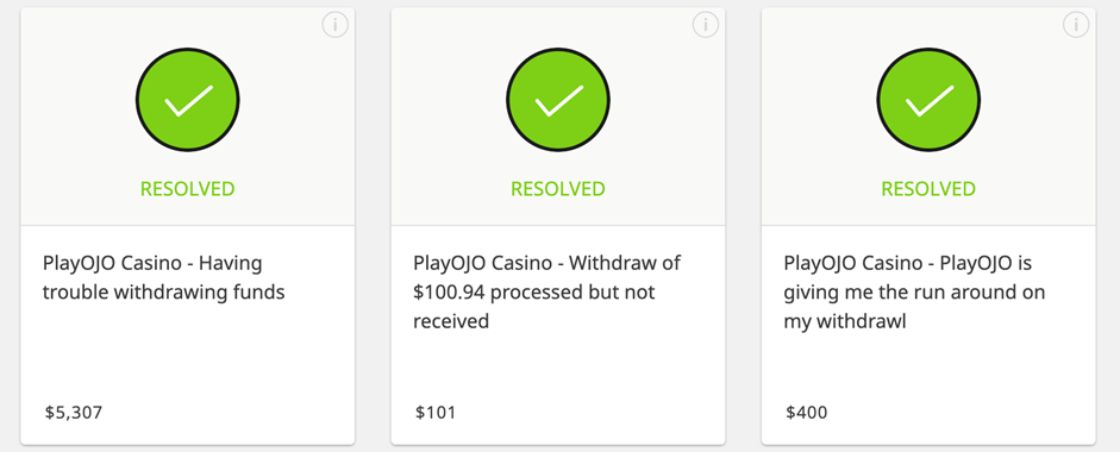The image size is (1120, 452).
Task: Open 'PlayOJO is giving me the run around' complaint
Action: click(914, 292)
